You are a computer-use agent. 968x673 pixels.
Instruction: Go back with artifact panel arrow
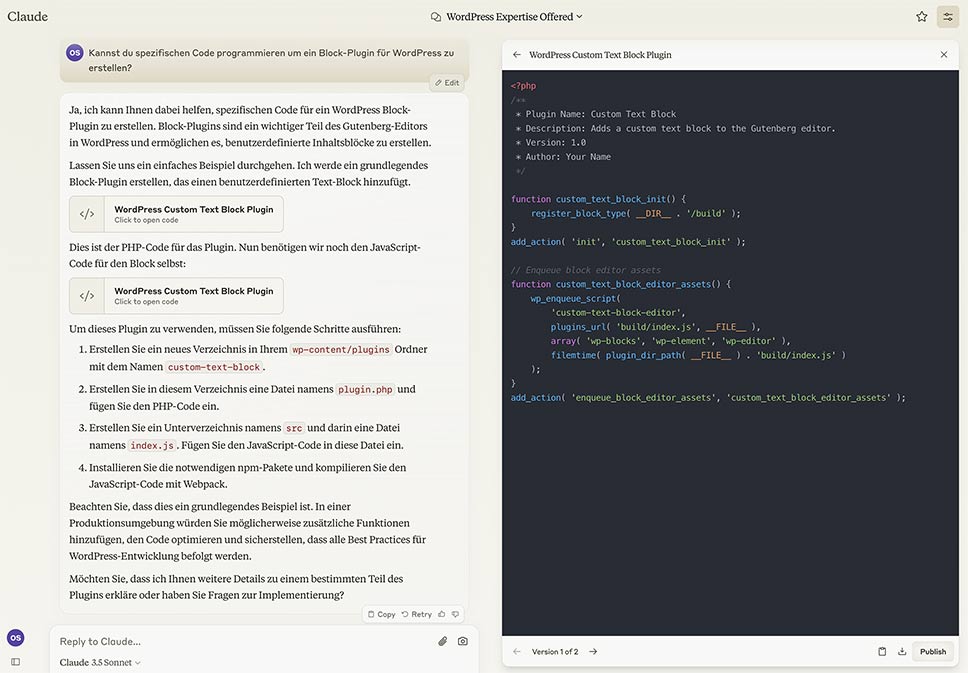(x=517, y=54)
